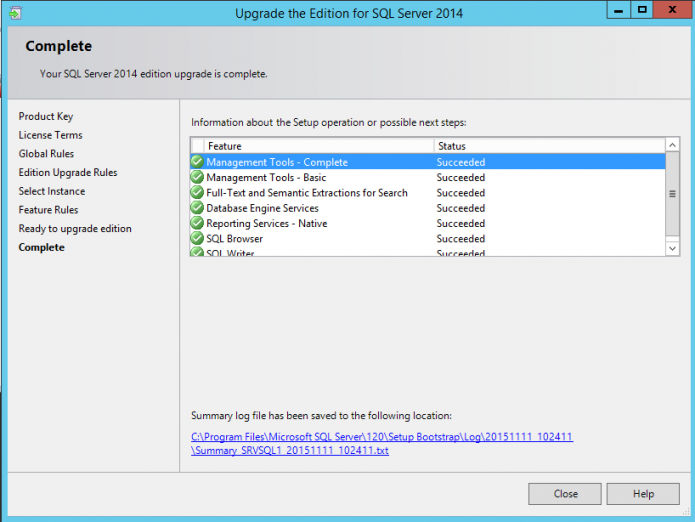The width and height of the screenshot is (695, 522).
Task: Click the setup wizard icon in title bar
Action: [15, 13]
